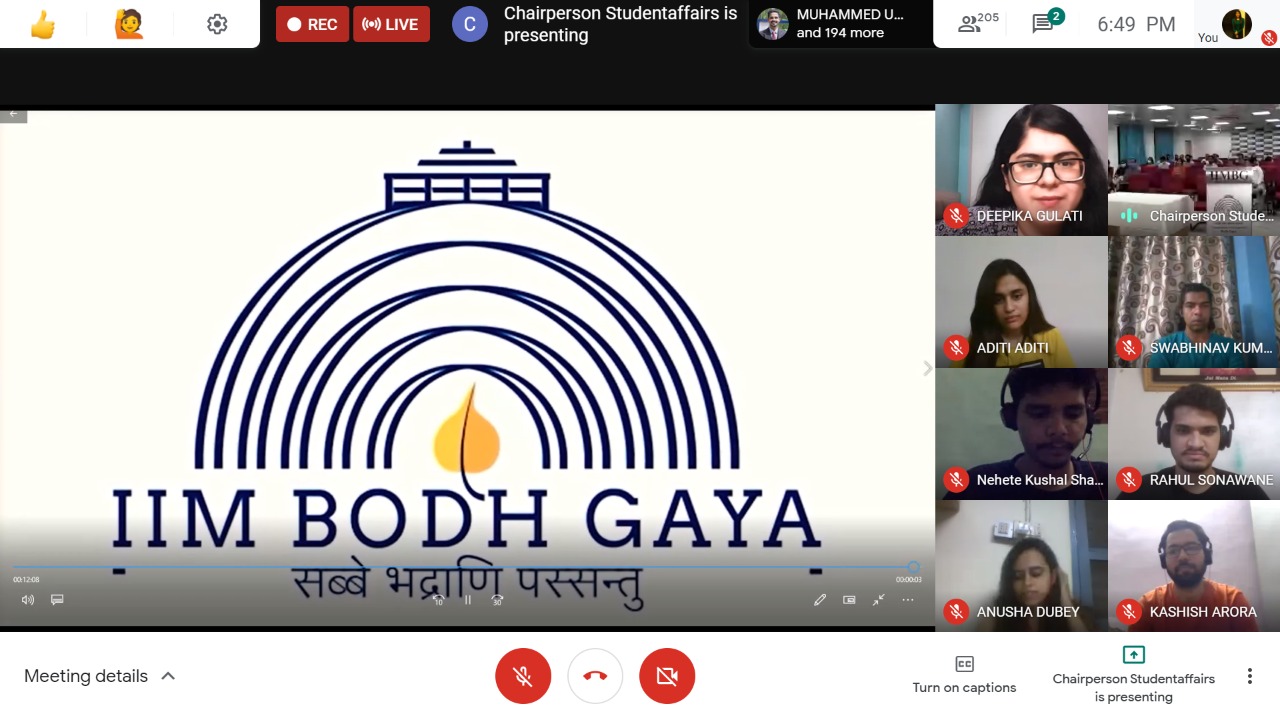Select Deepika Gulati's video tile
The height and width of the screenshot is (720, 1280).
(1021, 170)
